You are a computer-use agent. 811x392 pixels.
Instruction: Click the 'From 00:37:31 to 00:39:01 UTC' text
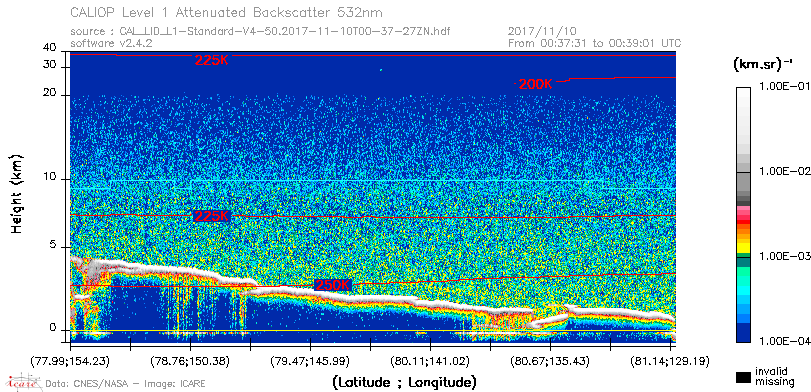(594, 43)
